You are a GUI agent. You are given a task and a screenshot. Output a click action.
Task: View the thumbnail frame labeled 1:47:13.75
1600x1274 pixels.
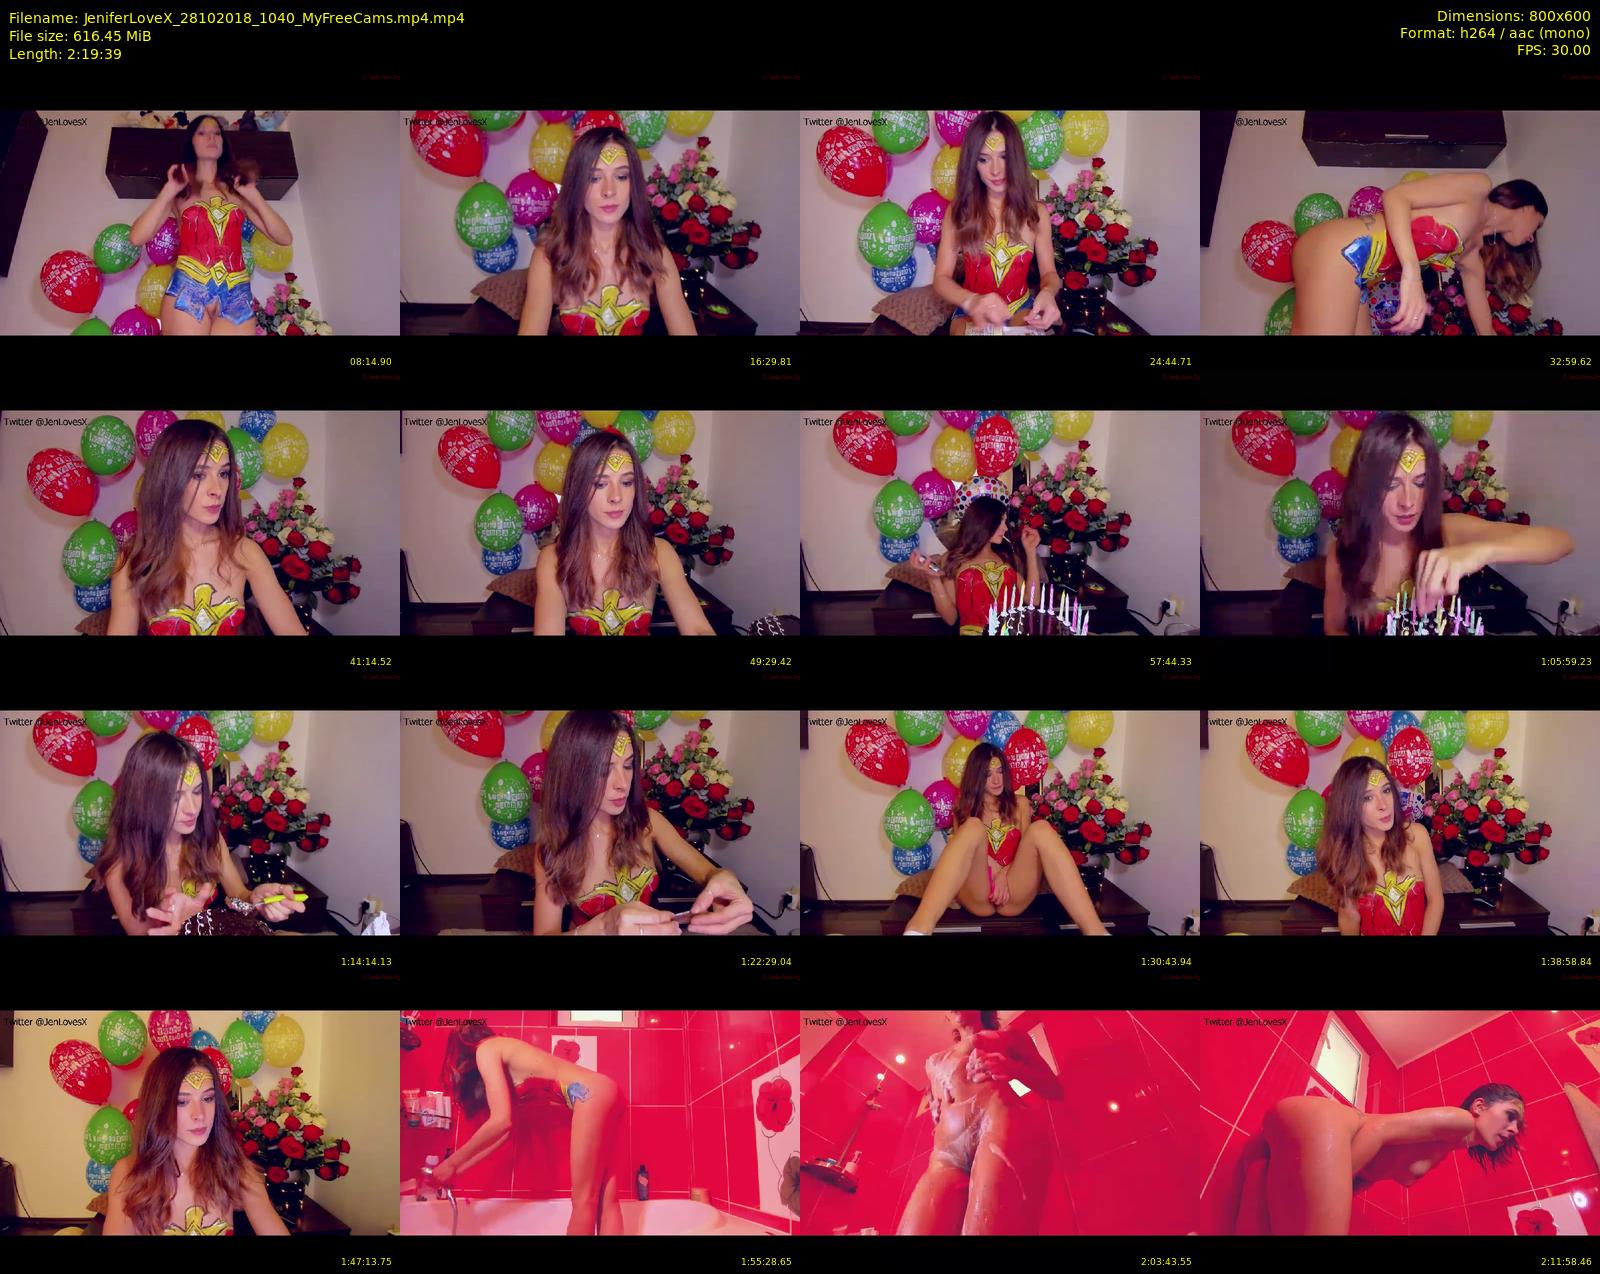pyautogui.click(x=200, y=1123)
